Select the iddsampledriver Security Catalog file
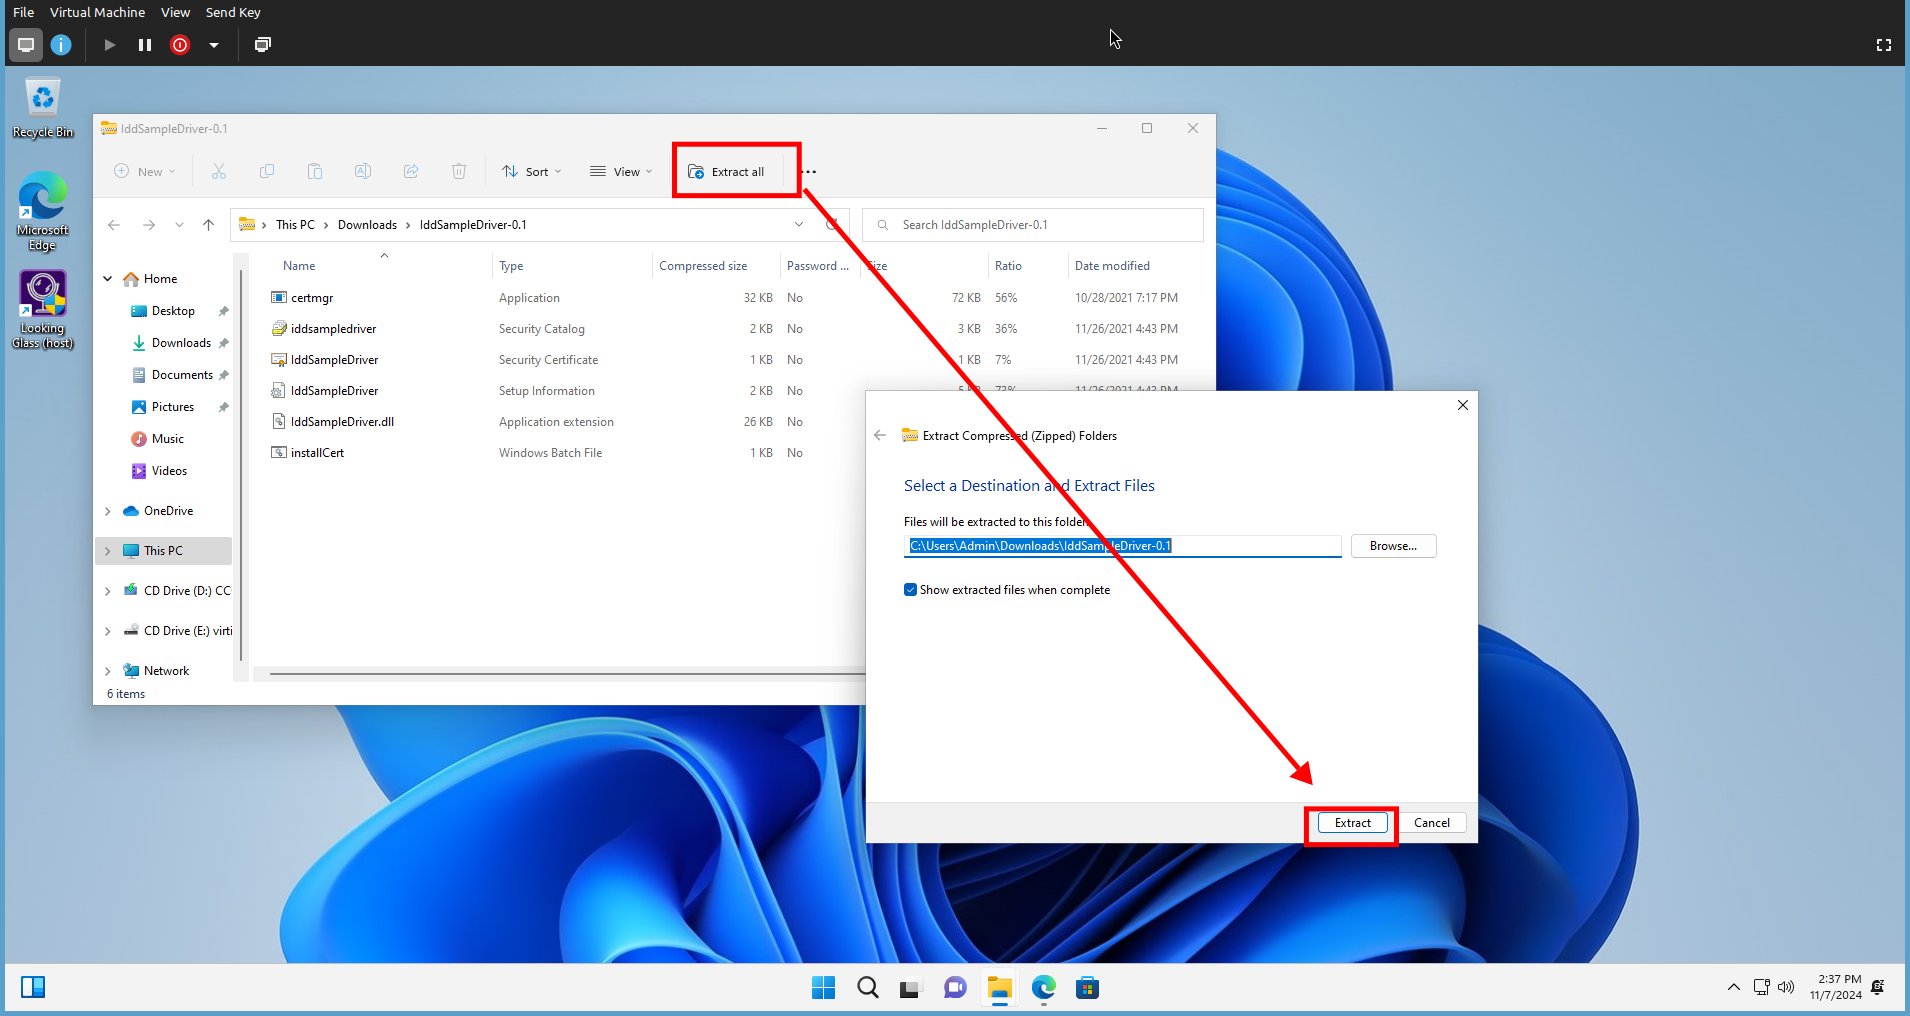 point(333,329)
